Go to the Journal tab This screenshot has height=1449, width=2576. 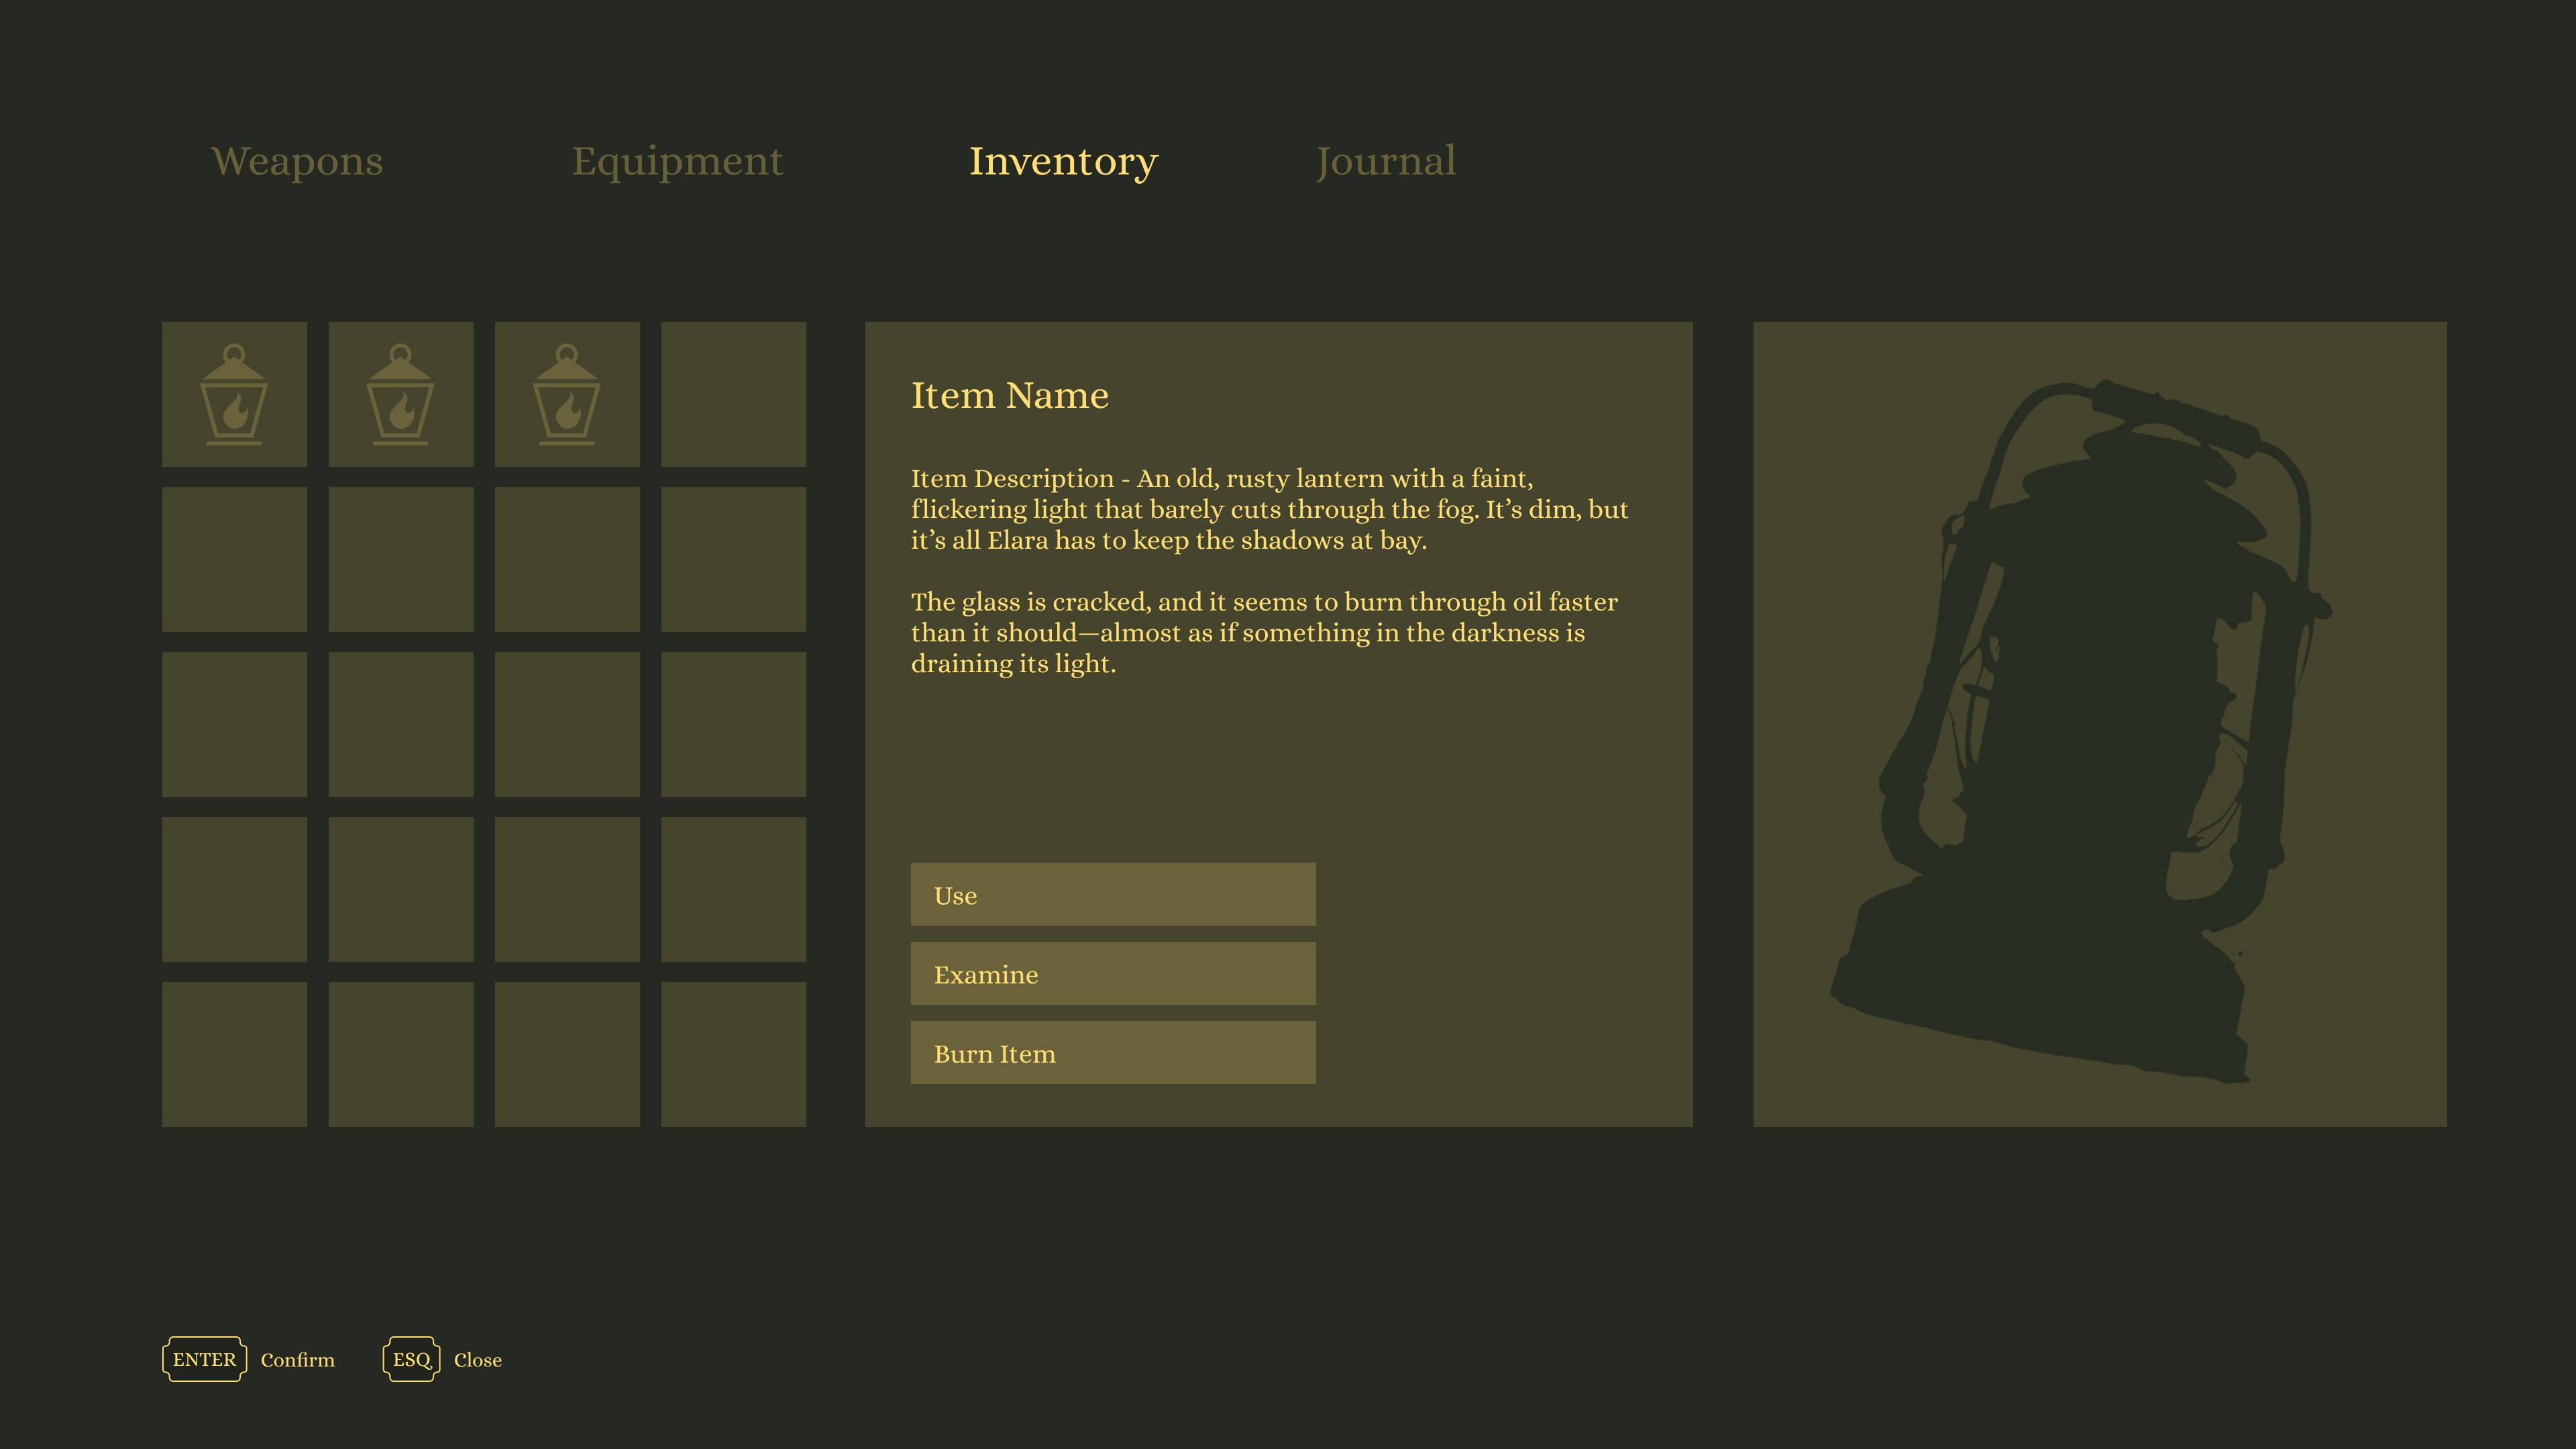(x=1385, y=161)
